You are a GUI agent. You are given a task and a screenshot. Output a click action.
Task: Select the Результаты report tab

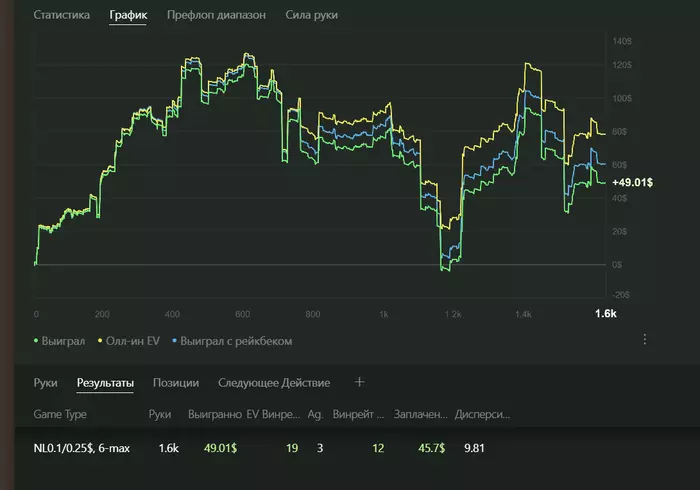(x=105, y=382)
